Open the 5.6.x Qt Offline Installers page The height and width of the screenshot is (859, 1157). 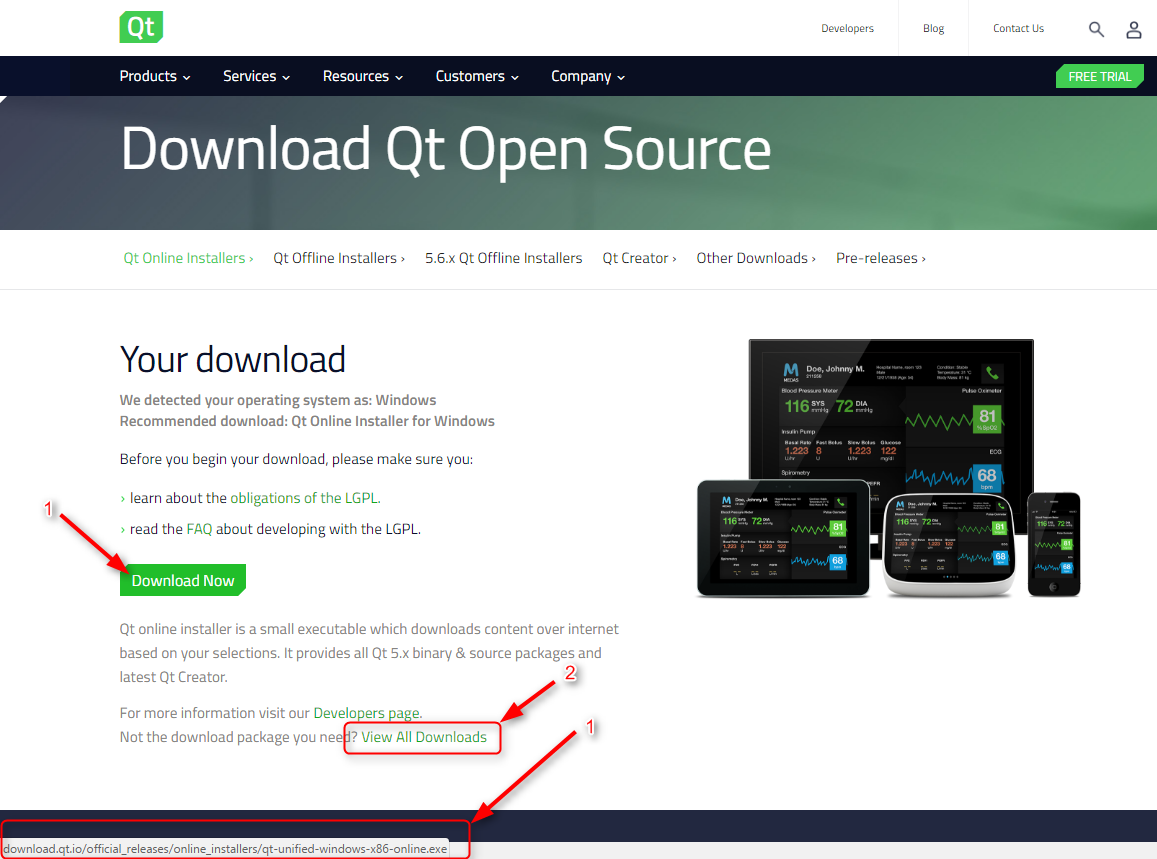(x=503, y=258)
